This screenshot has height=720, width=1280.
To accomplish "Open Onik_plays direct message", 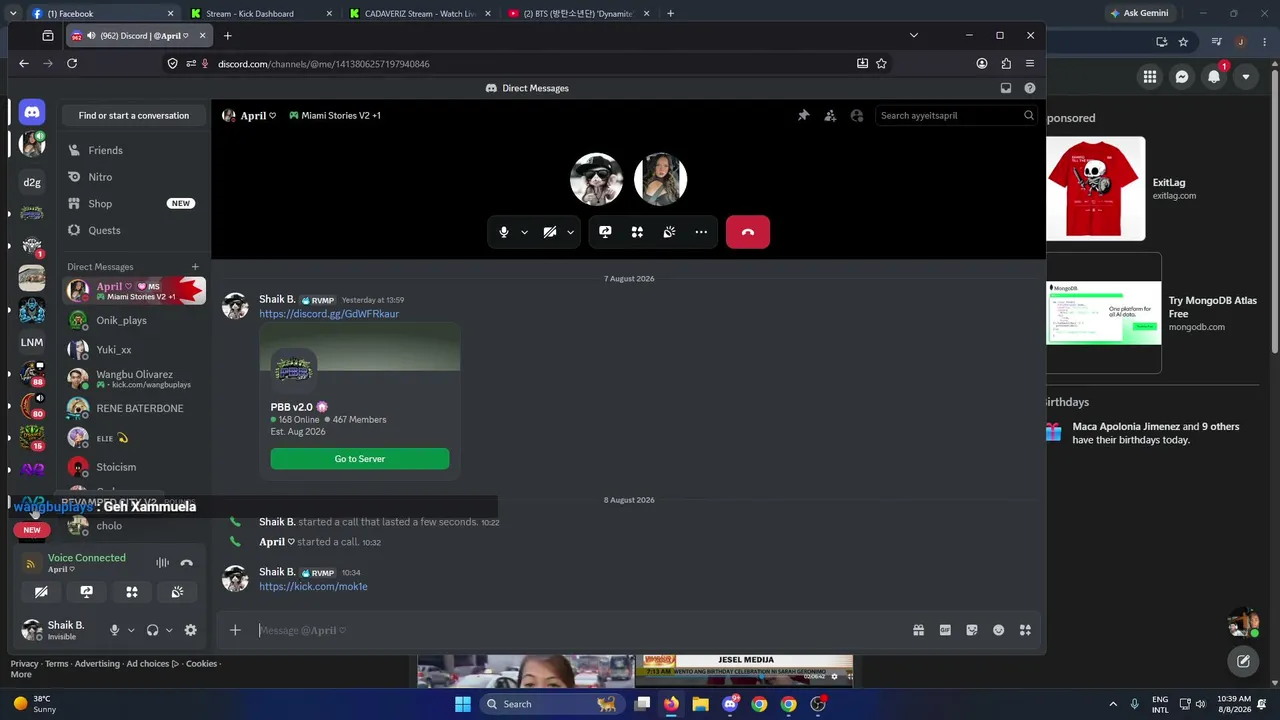I will (133, 321).
